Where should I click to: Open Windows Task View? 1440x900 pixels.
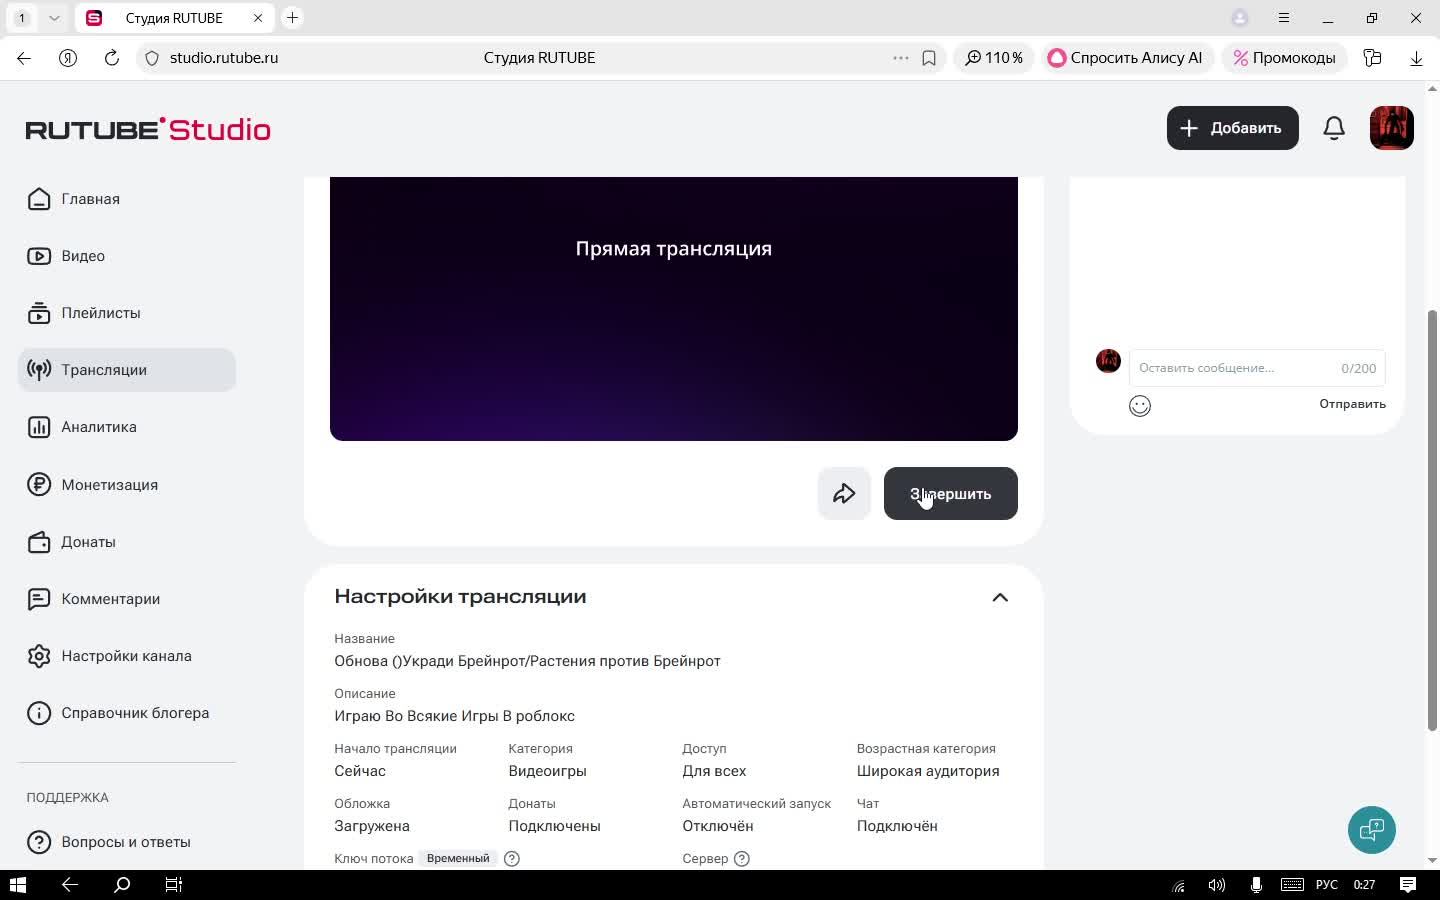173,885
